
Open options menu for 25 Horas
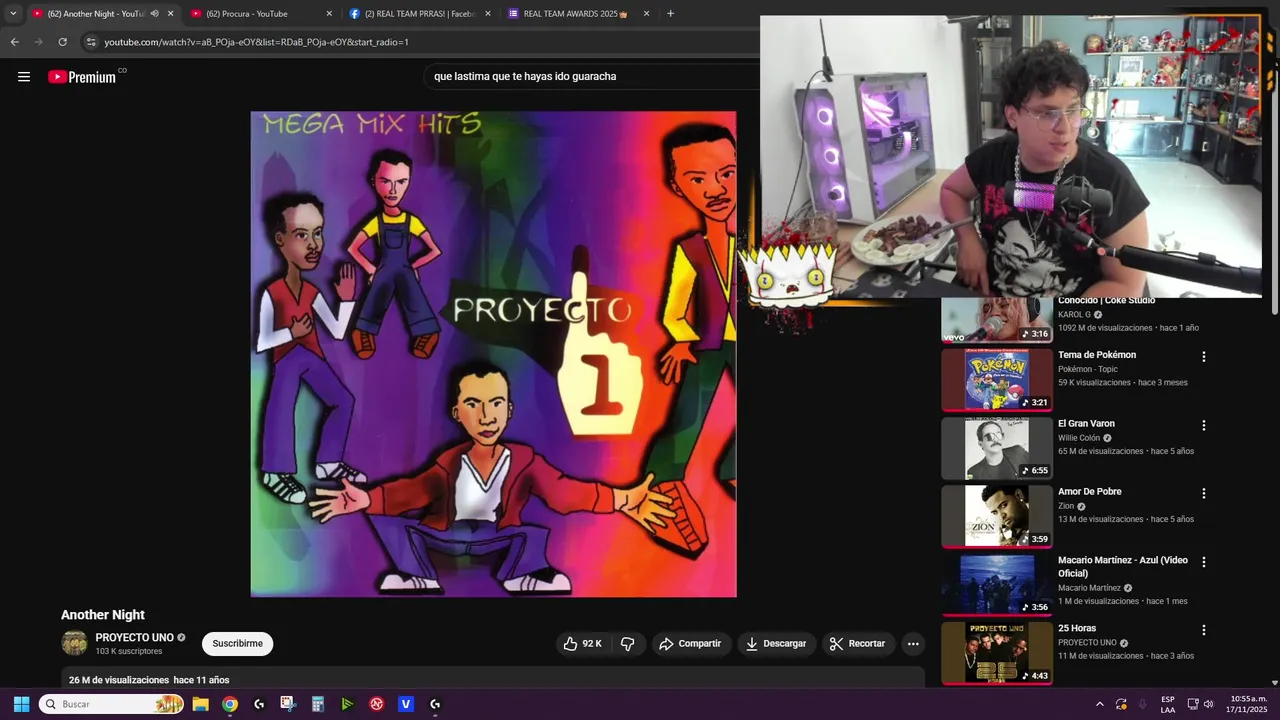click(x=1204, y=630)
